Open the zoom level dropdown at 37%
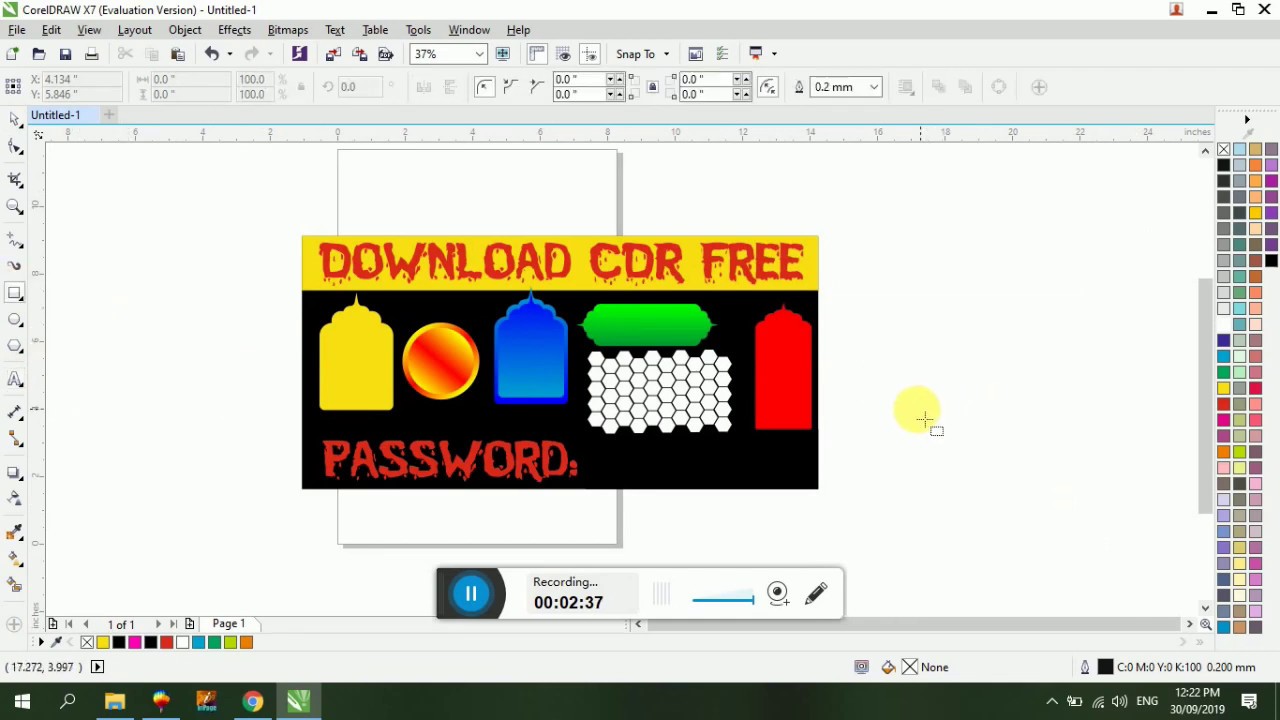The width and height of the screenshot is (1280, 720). pos(480,54)
